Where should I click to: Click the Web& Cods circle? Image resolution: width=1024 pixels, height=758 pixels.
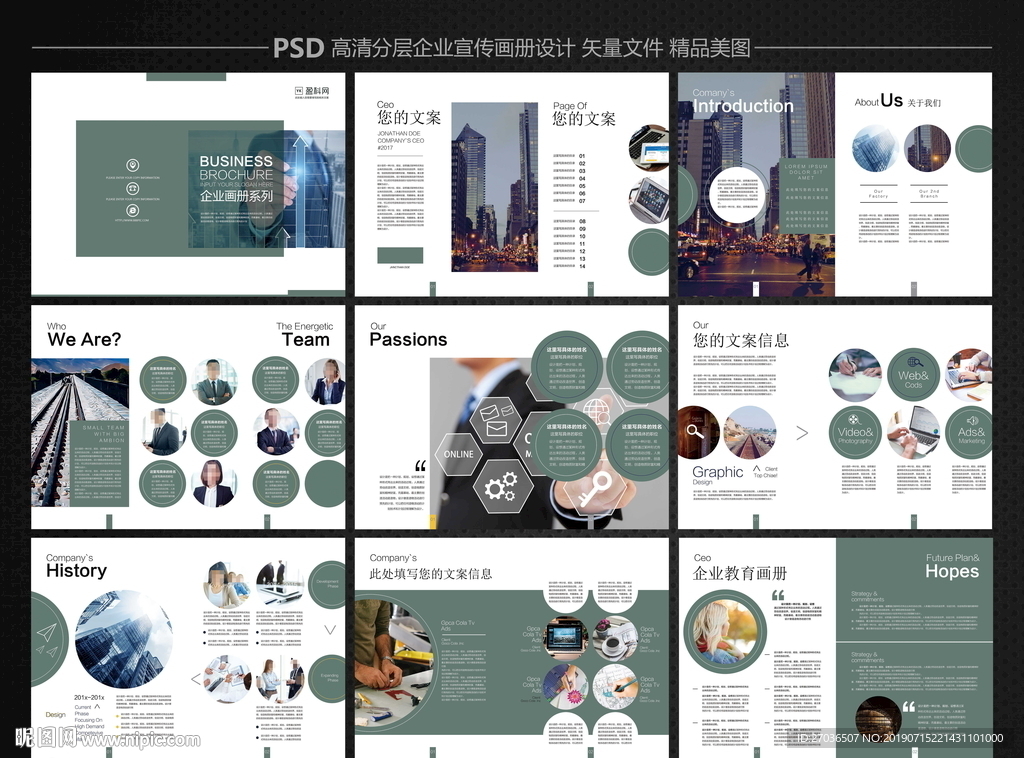[913, 375]
